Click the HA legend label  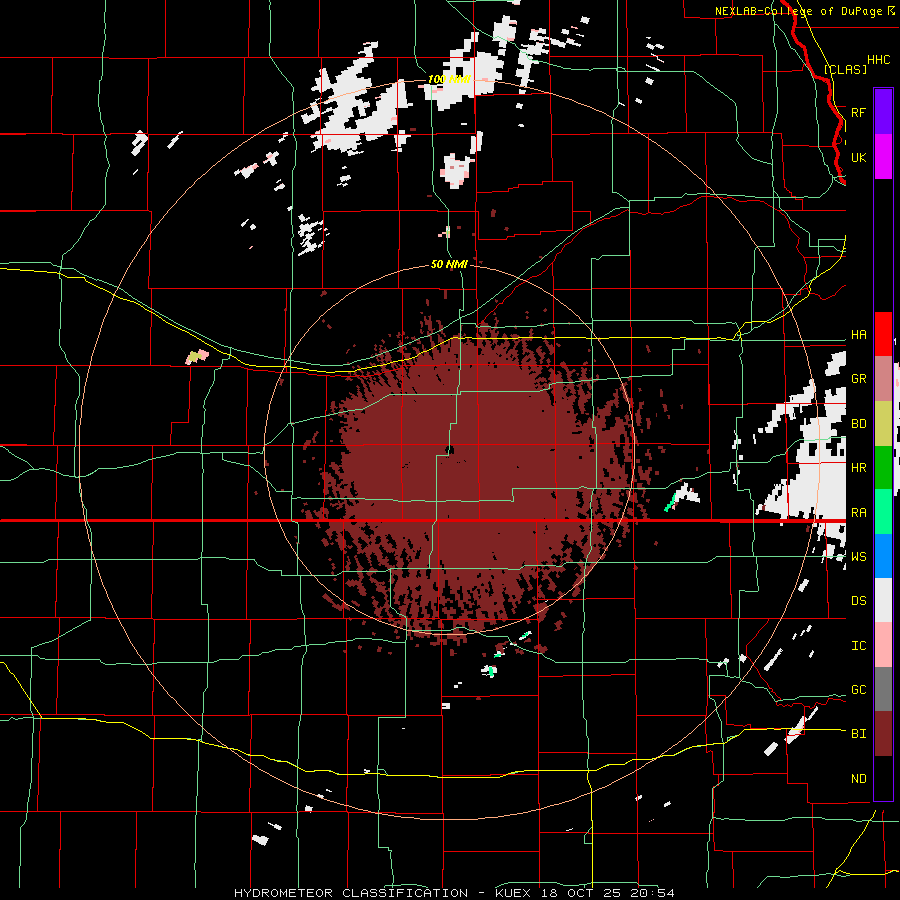coord(858,334)
